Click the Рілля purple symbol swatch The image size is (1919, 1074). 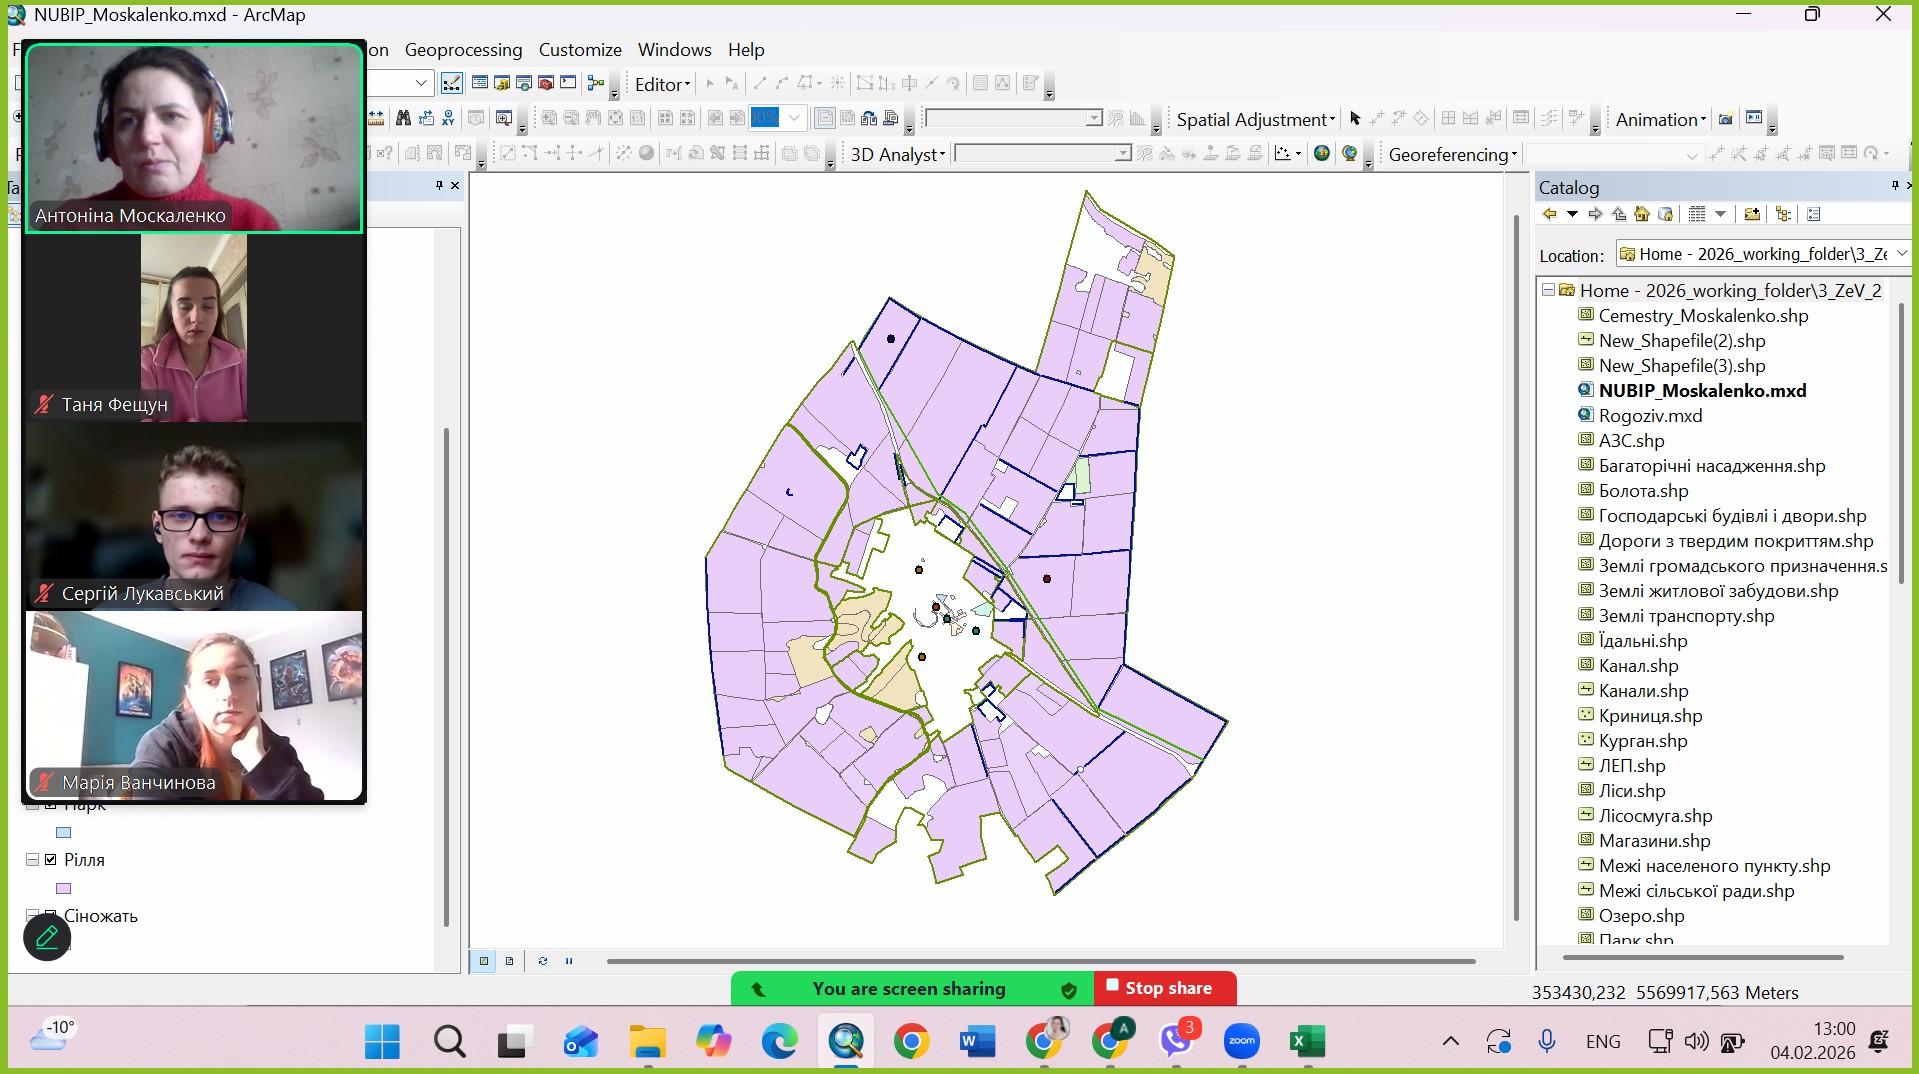(x=64, y=888)
